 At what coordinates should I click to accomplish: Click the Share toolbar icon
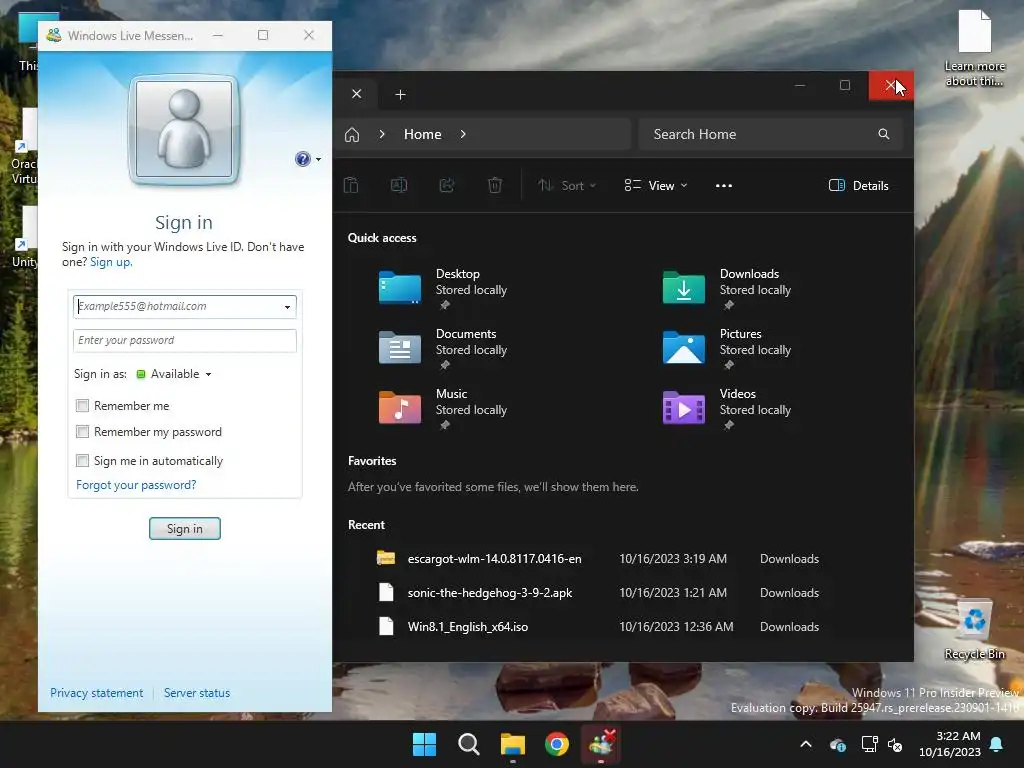click(447, 185)
